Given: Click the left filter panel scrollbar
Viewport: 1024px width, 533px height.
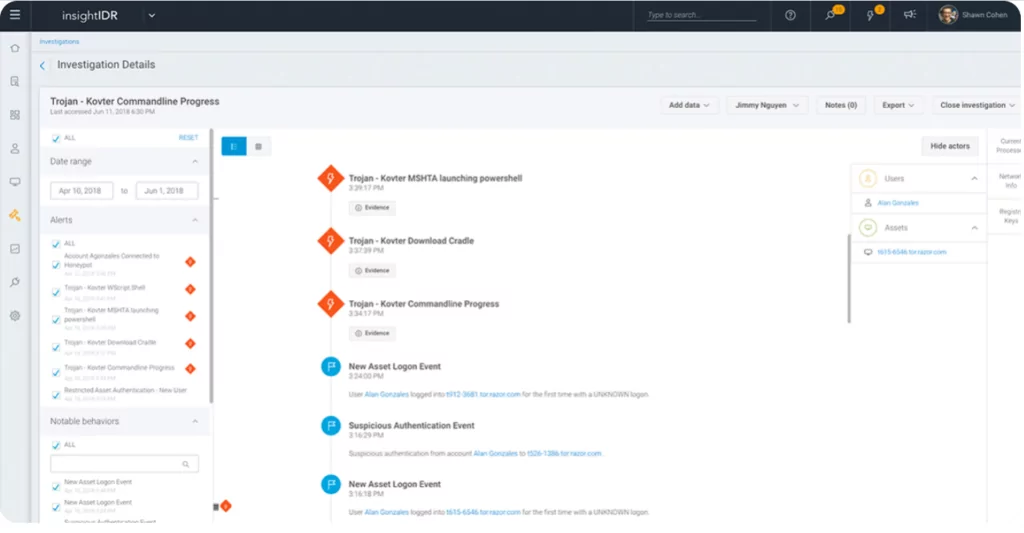Looking at the screenshot, I should coord(211,266).
